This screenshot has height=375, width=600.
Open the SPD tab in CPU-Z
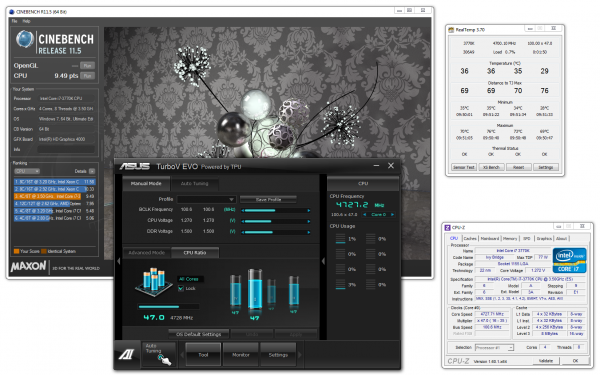[527, 238]
